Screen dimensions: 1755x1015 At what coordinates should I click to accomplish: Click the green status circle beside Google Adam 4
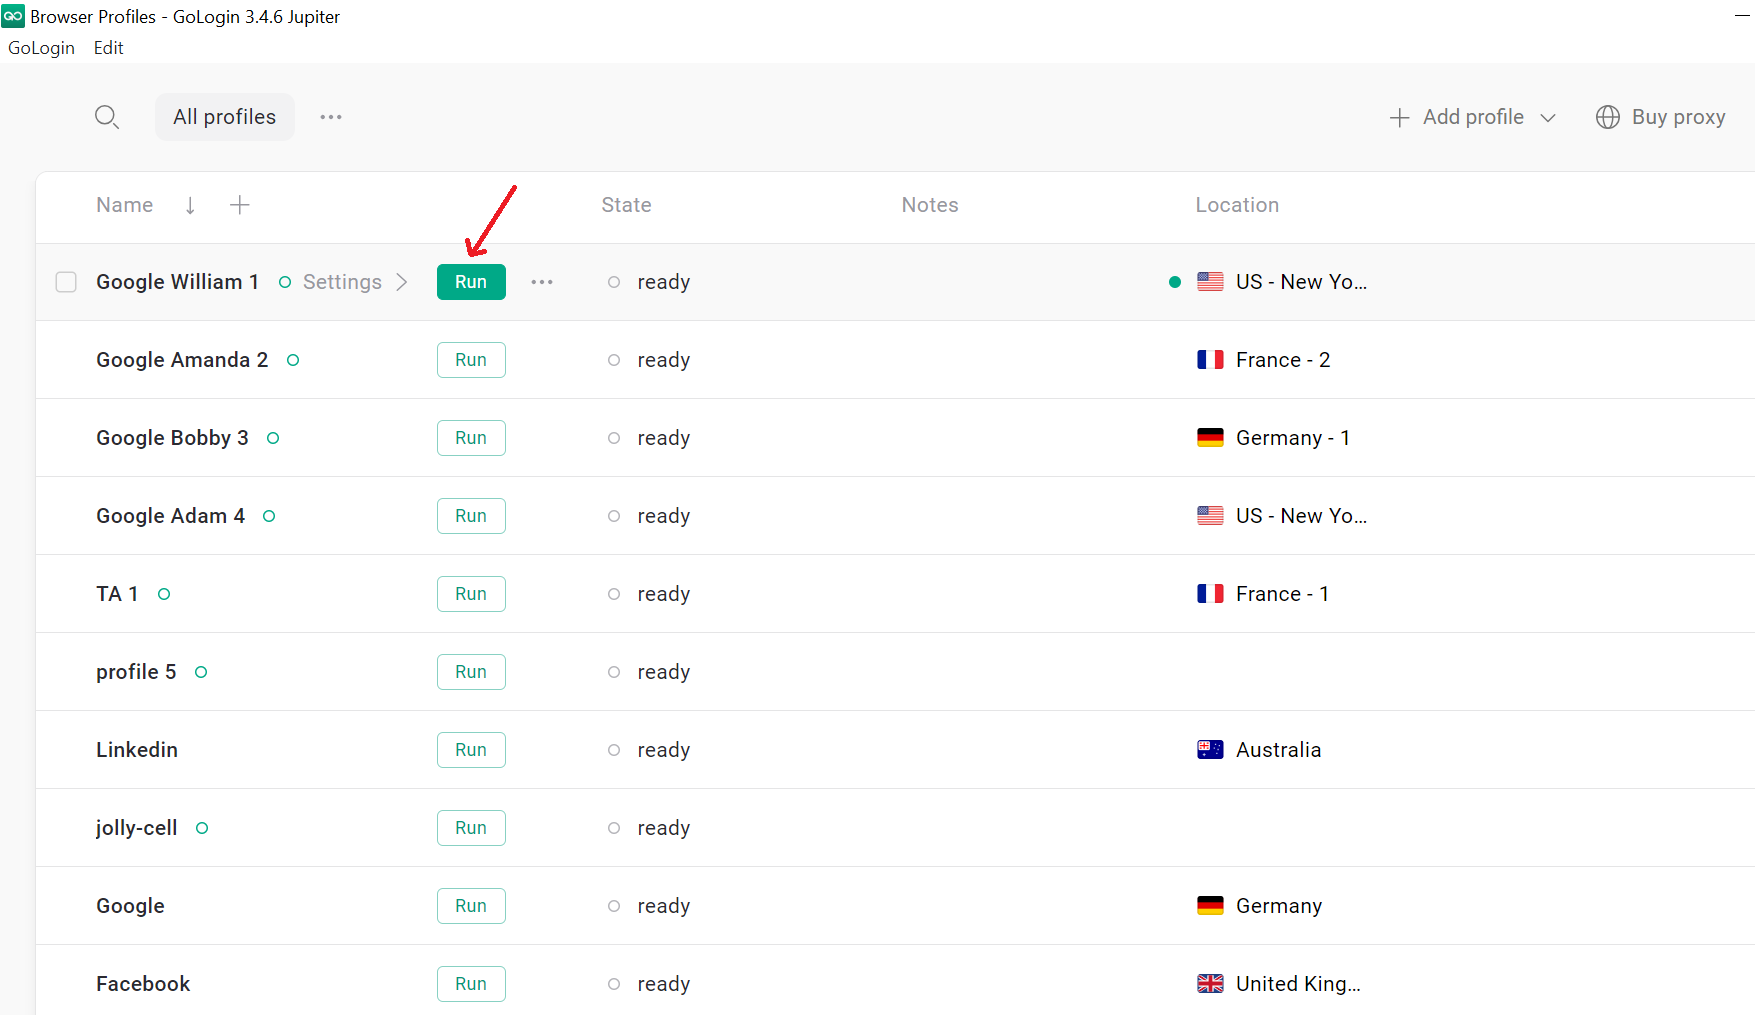[269, 516]
